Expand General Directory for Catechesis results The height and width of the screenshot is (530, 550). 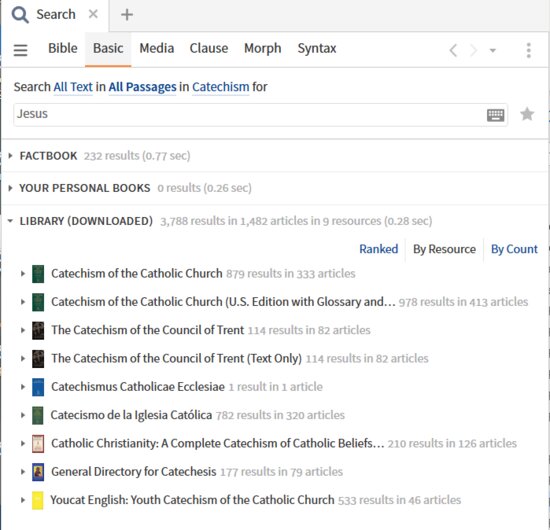[23, 472]
